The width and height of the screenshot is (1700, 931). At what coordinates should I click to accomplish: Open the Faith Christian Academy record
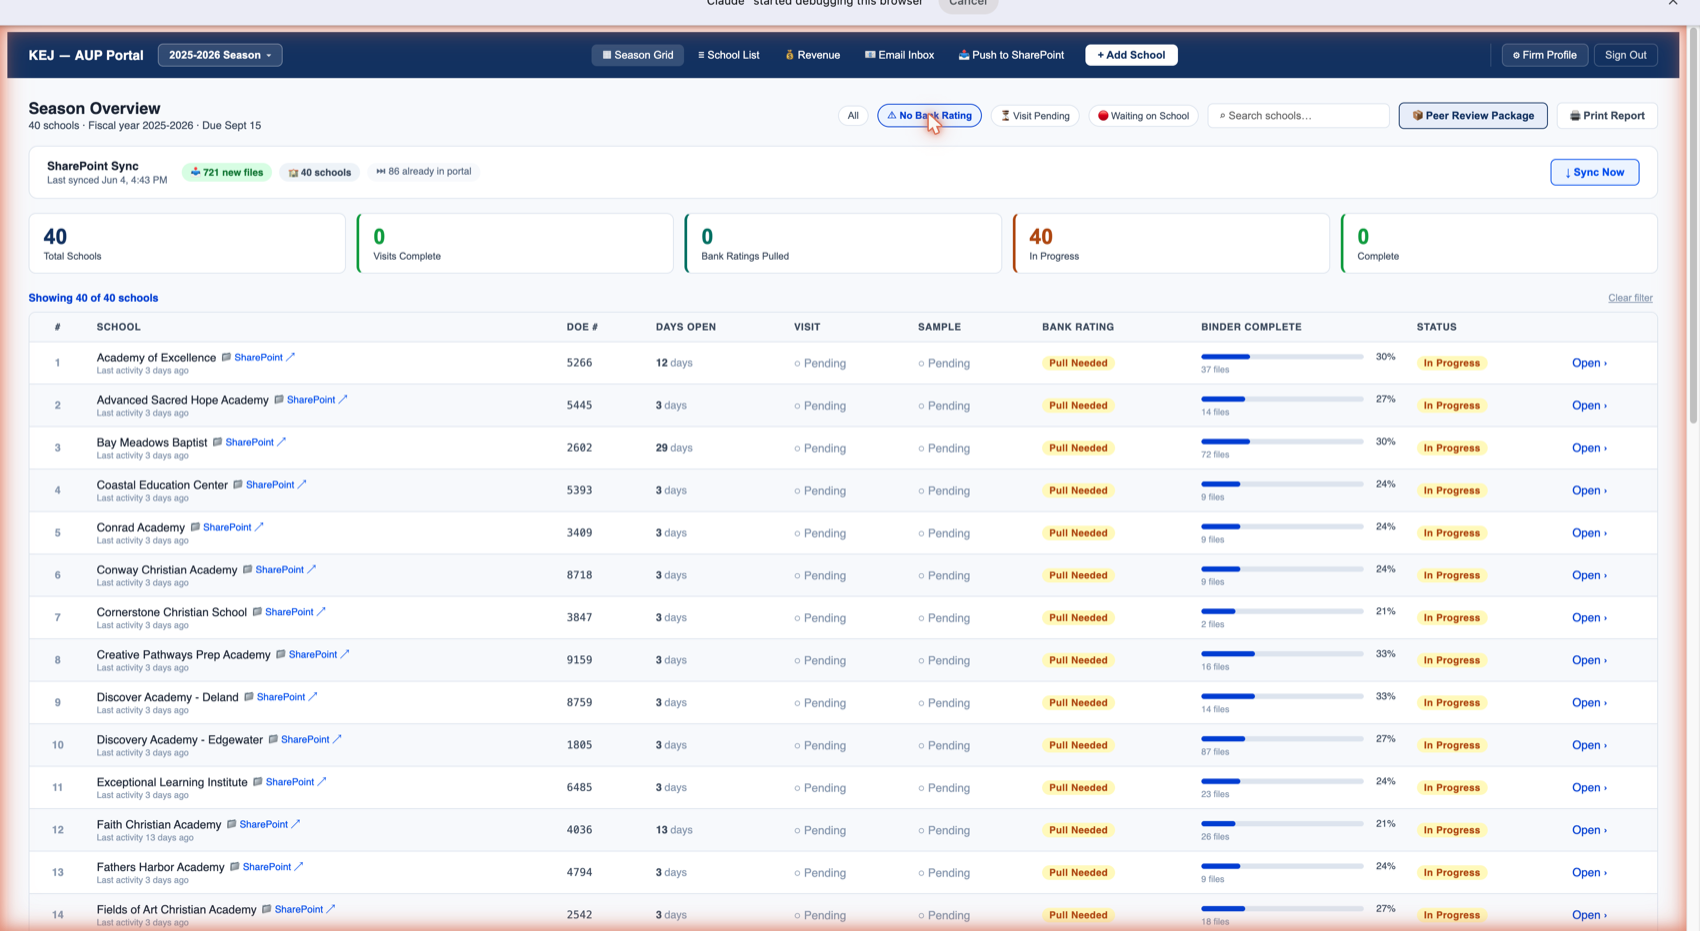click(1589, 830)
